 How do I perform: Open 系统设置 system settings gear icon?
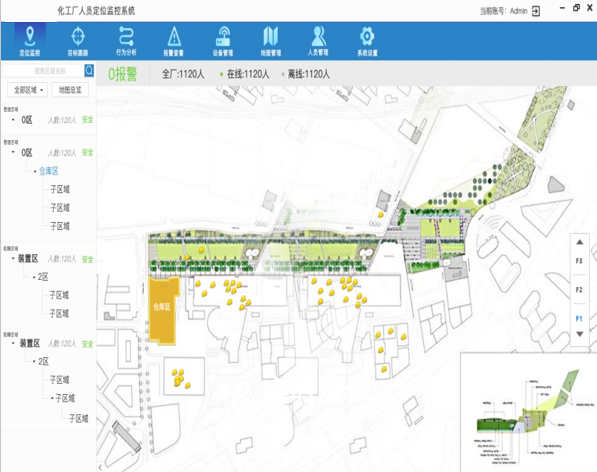coord(367,41)
